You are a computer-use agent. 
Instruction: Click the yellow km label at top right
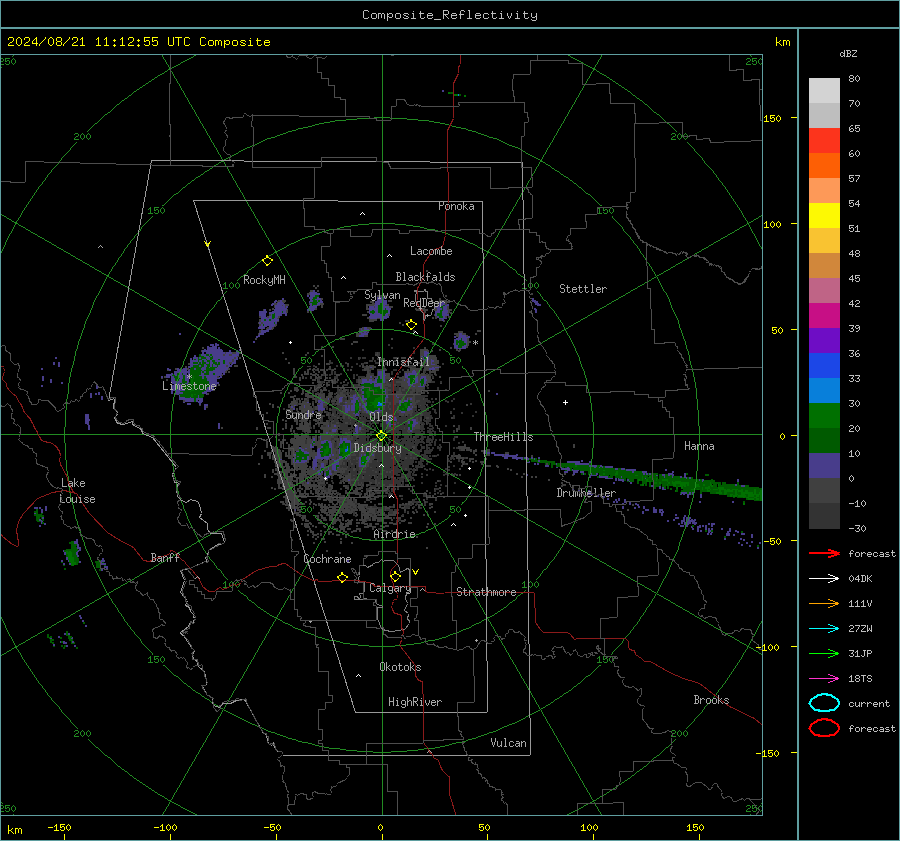(x=782, y=42)
